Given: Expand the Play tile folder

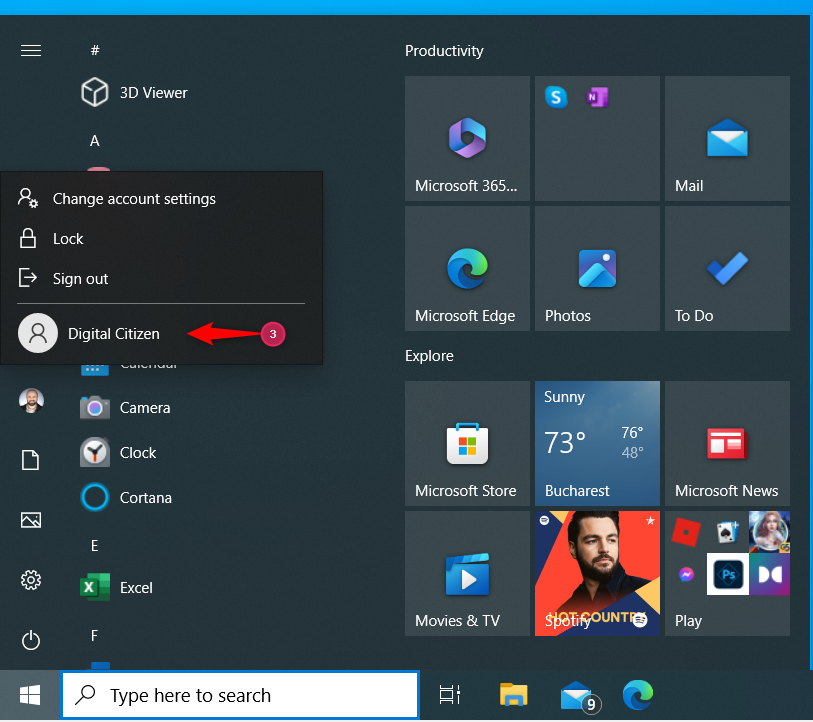Looking at the screenshot, I should tap(727, 574).
